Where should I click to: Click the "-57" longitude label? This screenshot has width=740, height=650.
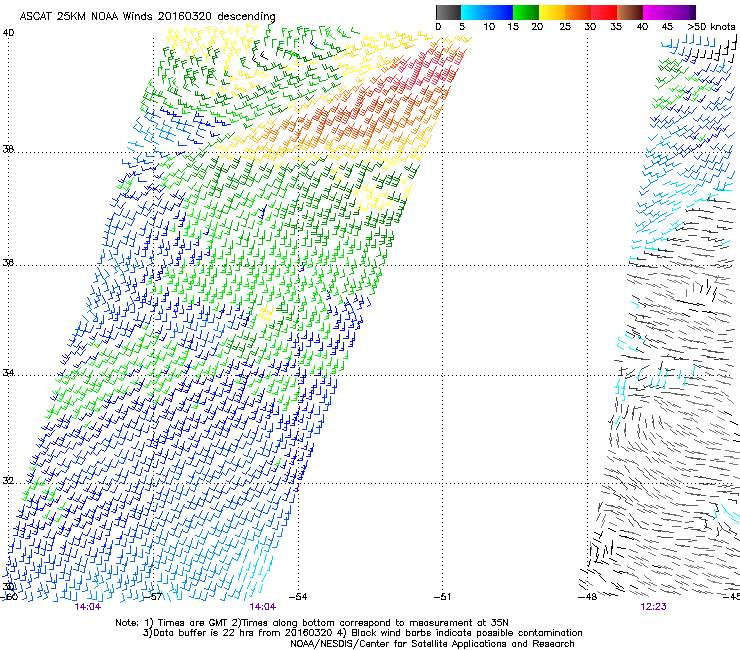point(153,597)
